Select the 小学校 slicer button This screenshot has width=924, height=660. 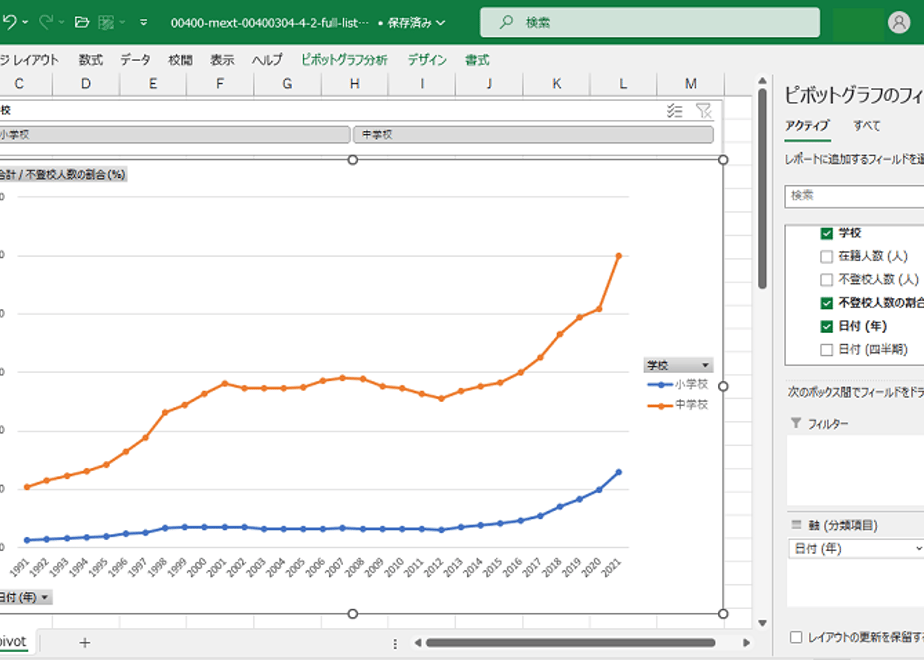coord(174,134)
